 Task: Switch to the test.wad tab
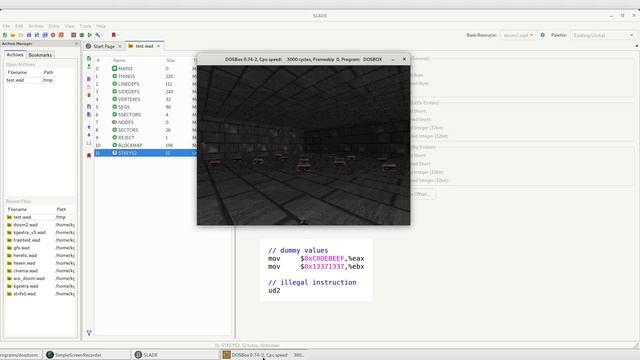tap(144, 47)
